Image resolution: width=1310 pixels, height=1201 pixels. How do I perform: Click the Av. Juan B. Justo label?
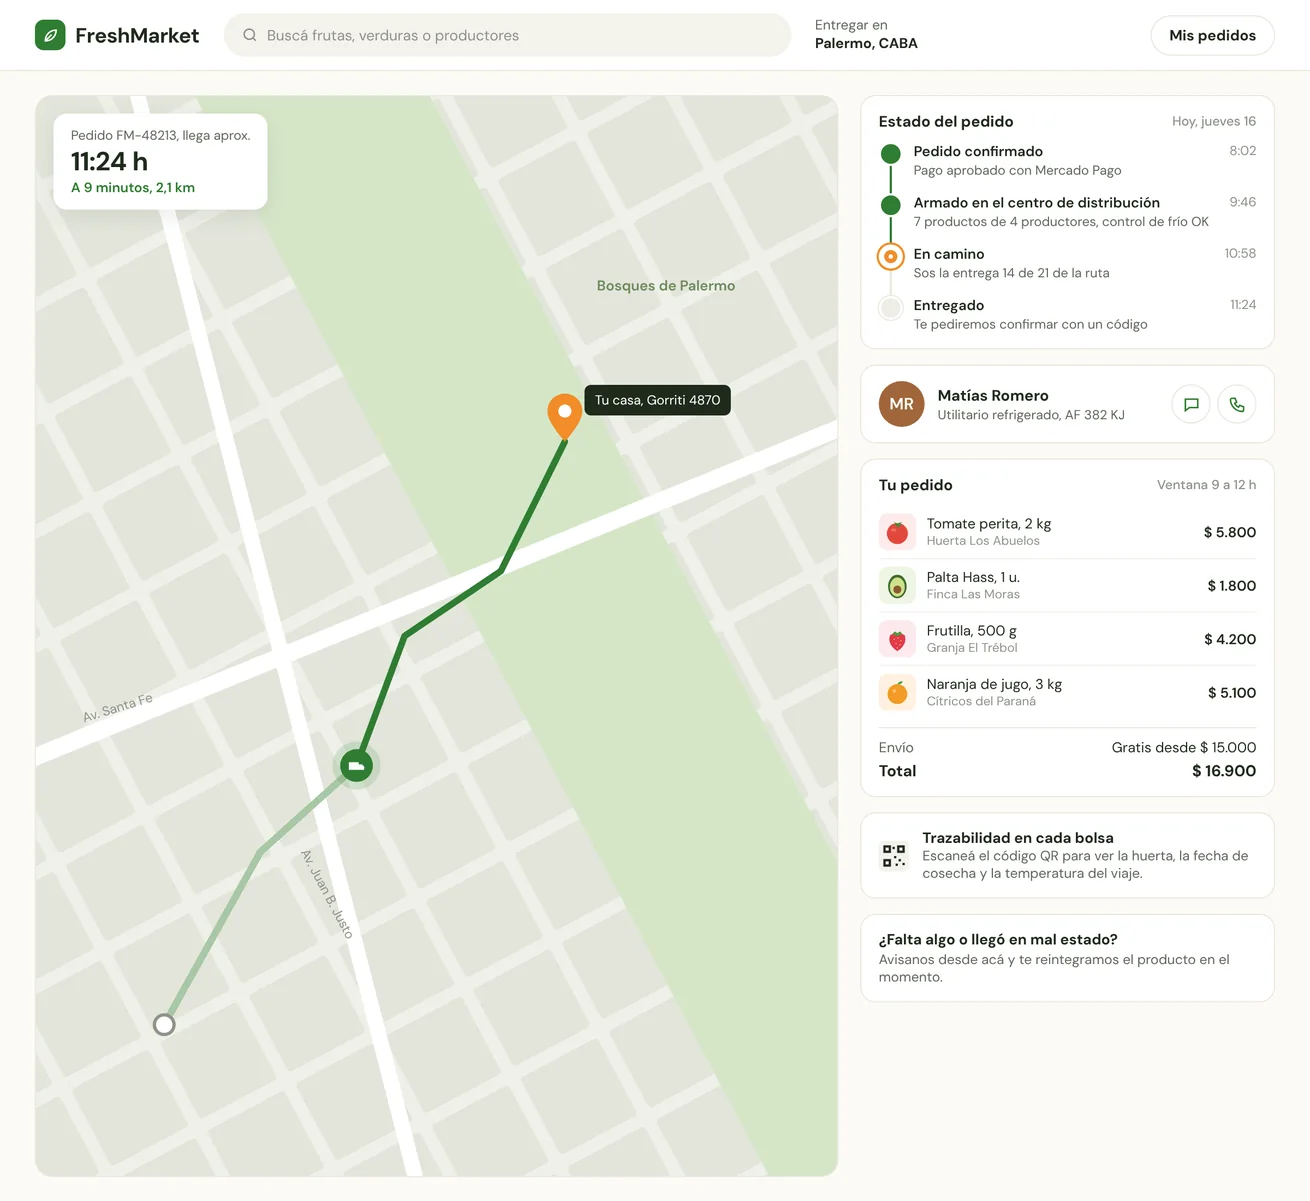[x=327, y=893]
